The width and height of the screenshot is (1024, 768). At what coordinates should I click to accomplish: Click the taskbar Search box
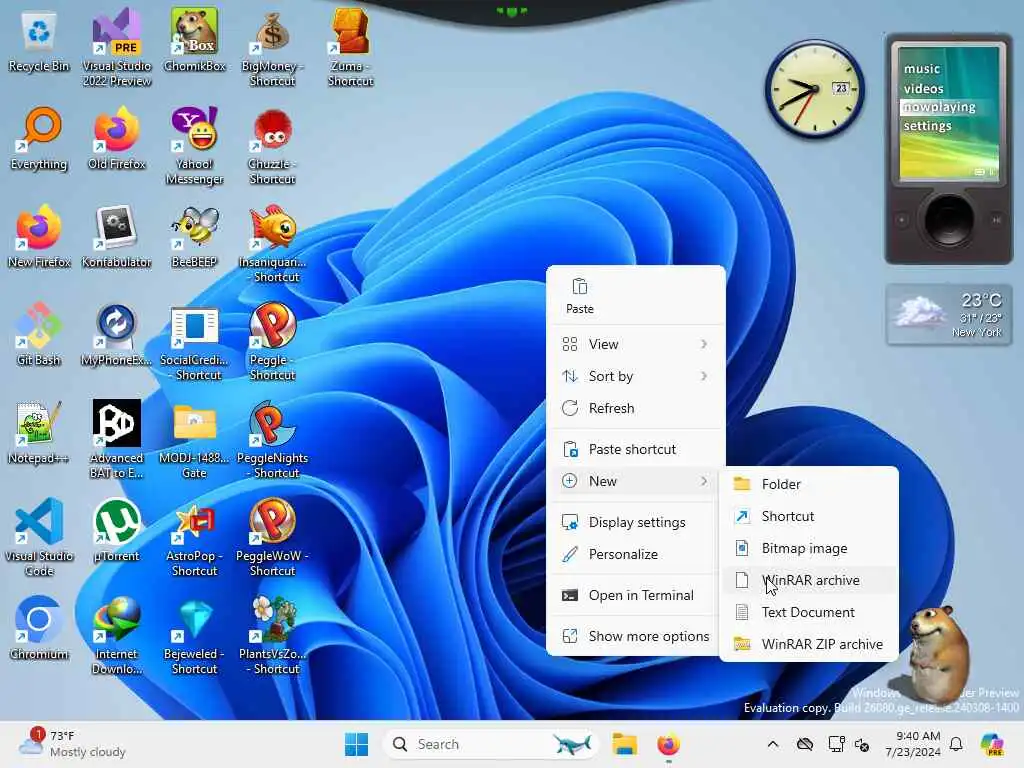click(491, 744)
